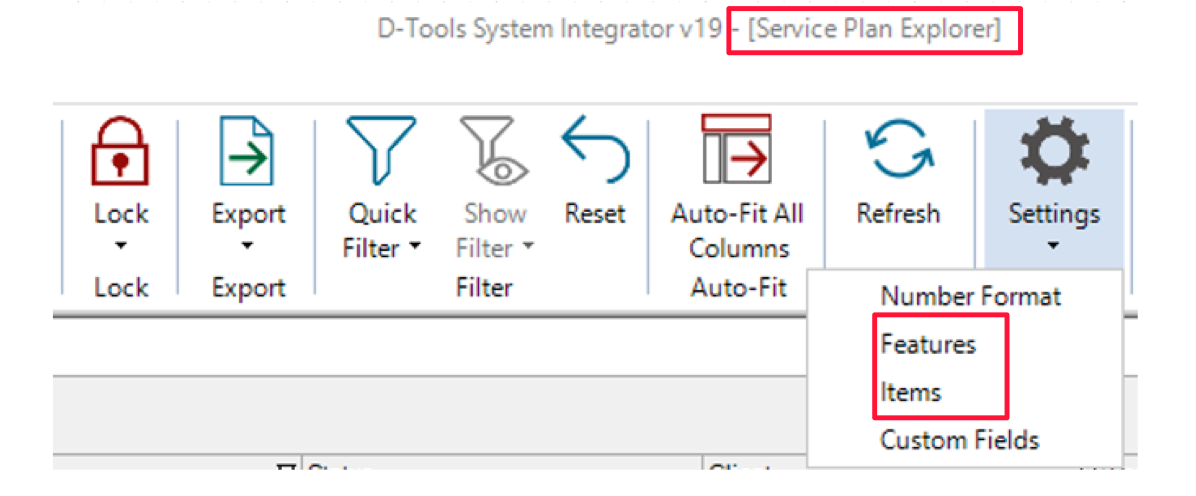Image resolution: width=1196 pixels, height=496 pixels.
Task: Select Features in Settings menu
Action: [928, 344]
